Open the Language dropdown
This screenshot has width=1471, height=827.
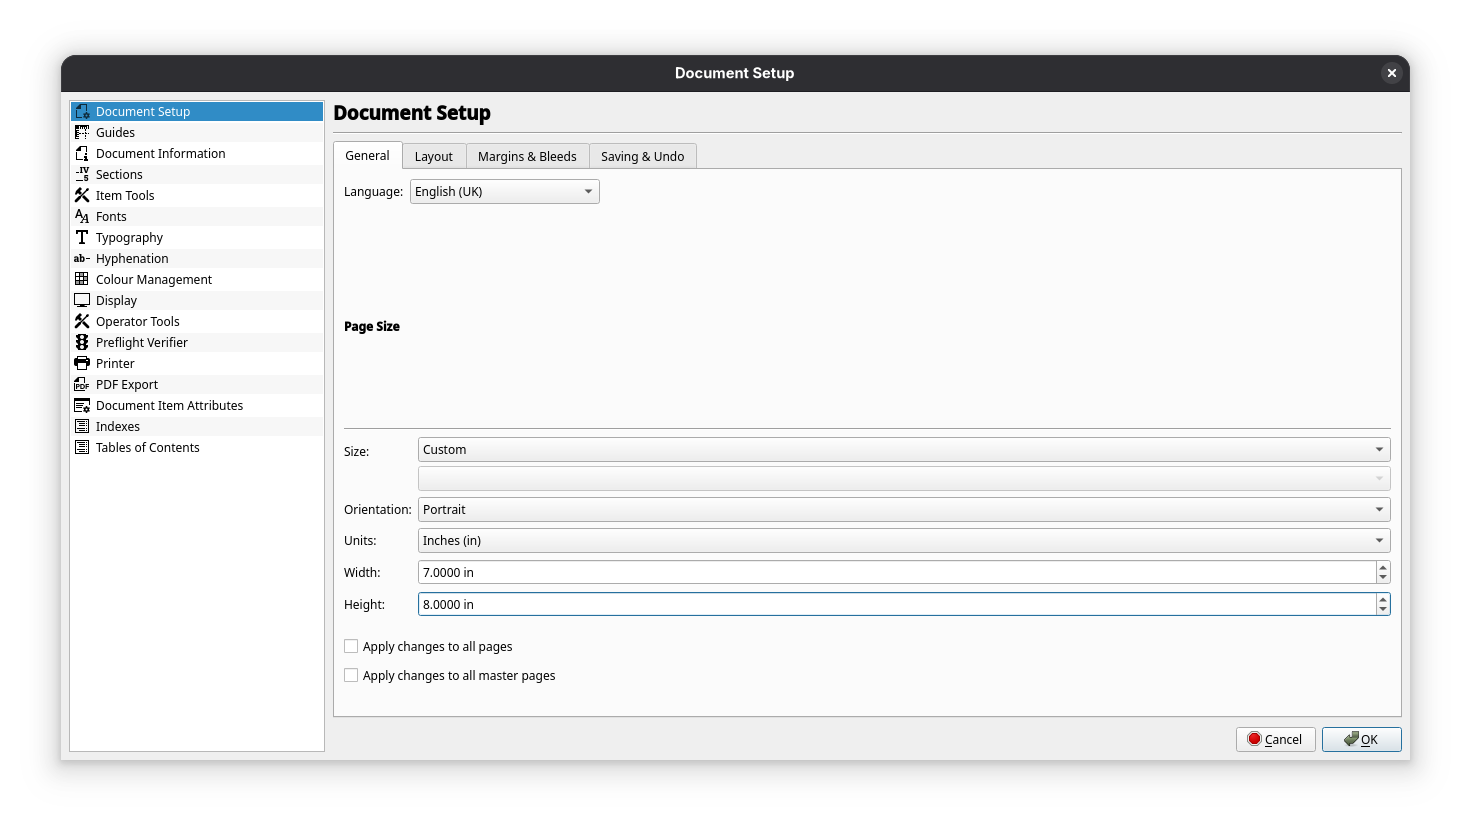[504, 191]
